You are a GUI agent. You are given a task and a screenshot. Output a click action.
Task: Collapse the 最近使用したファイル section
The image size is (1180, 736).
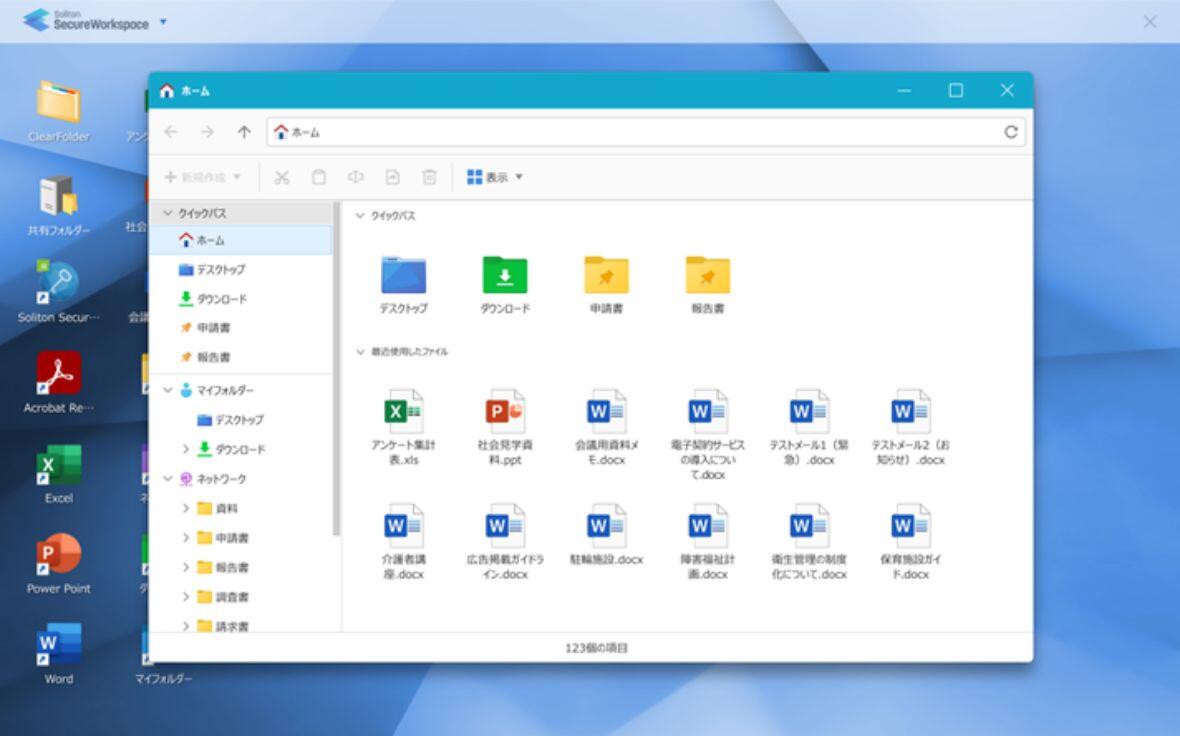tap(360, 351)
